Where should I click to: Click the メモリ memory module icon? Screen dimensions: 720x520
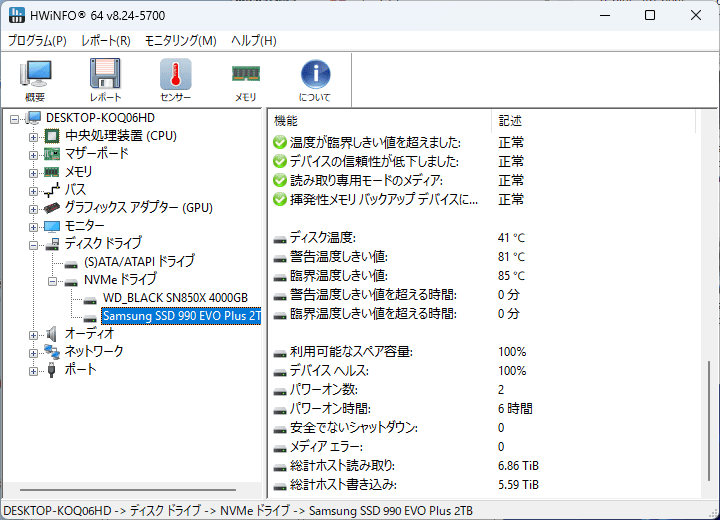(x=245, y=79)
